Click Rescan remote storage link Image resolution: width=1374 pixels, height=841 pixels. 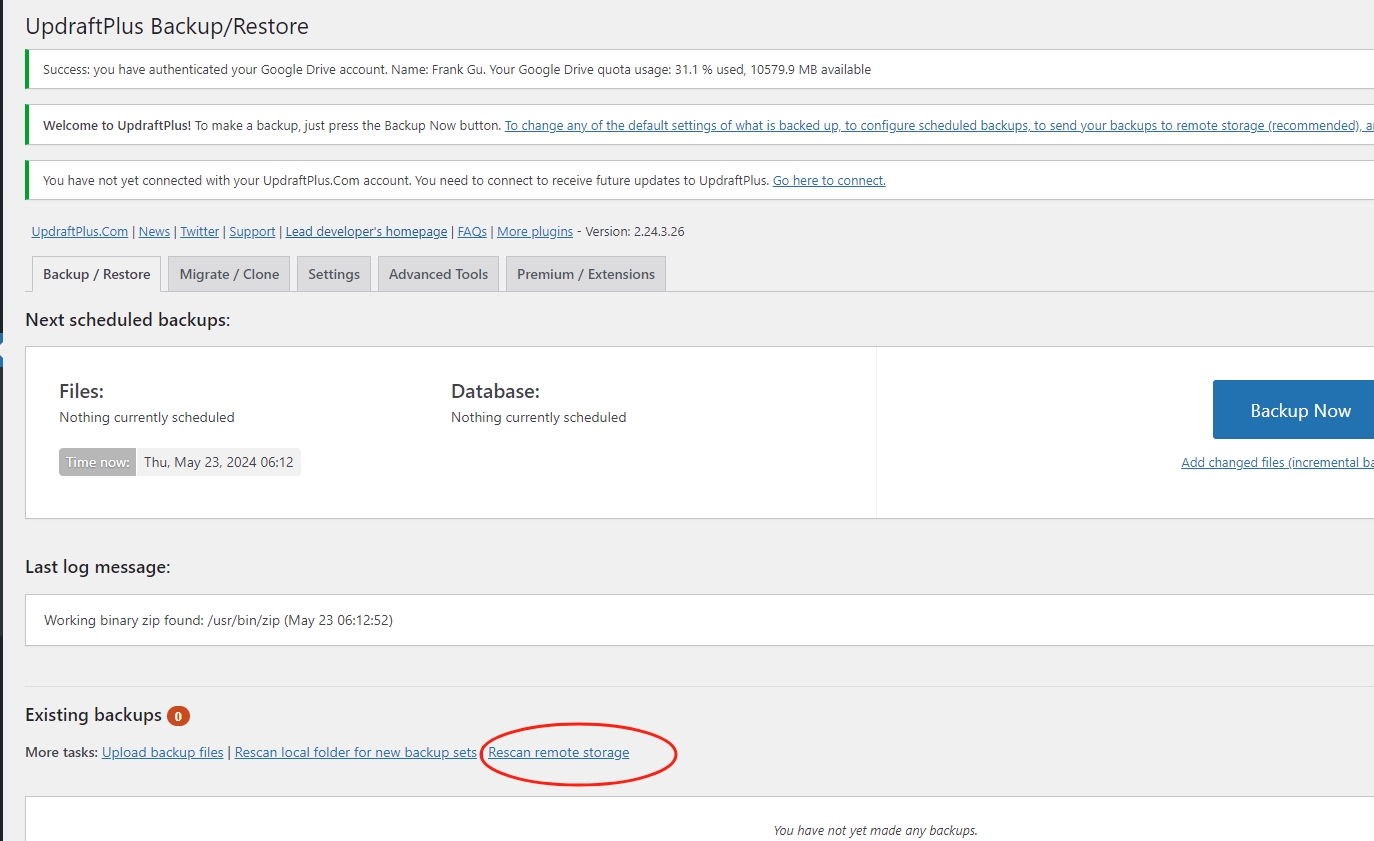[559, 752]
